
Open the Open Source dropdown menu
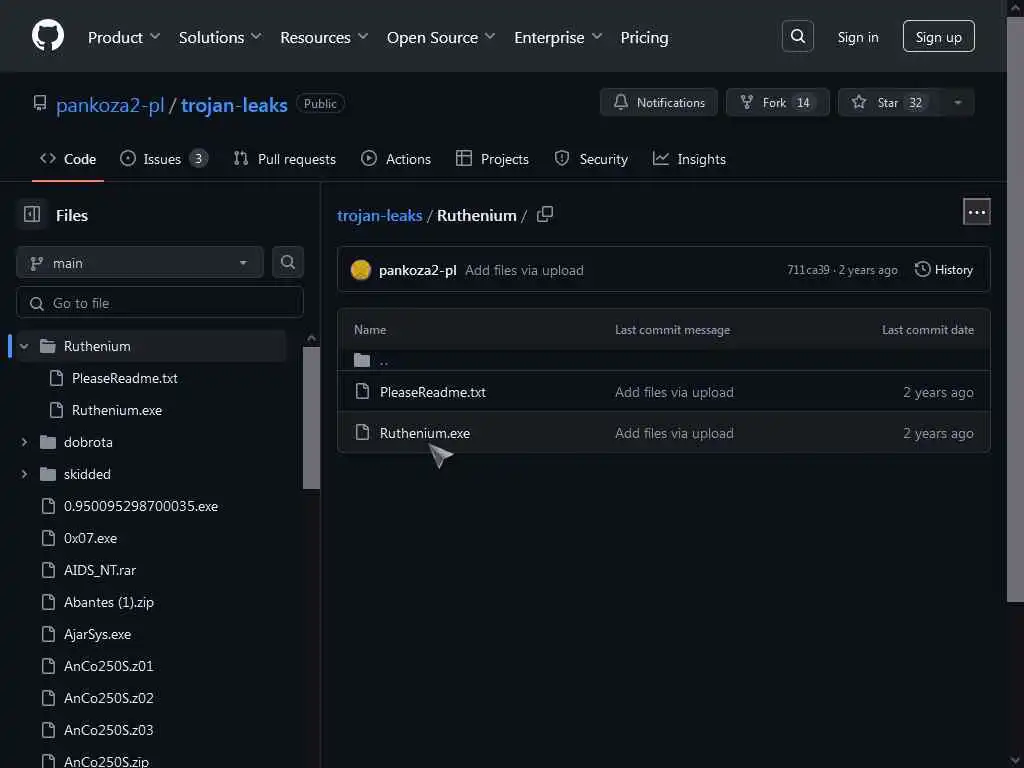point(441,37)
